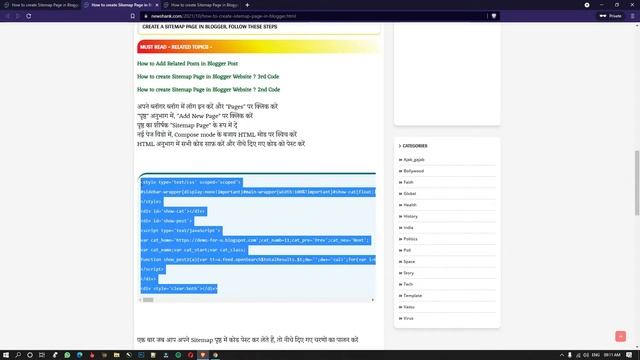Open Cortana circle icon on taskbar

coord(30,355)
